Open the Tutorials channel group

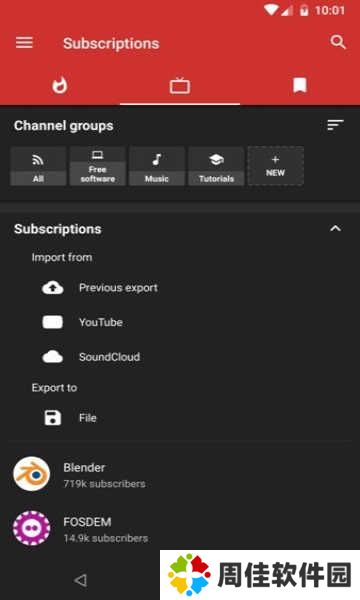pyautogui.click(x=216, y=166)
